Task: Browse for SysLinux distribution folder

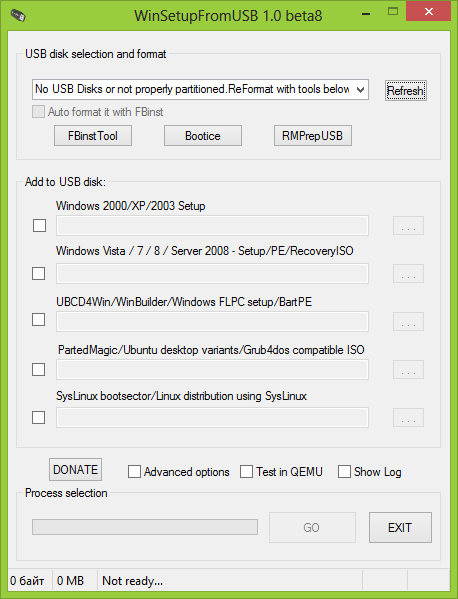Action: (x=408, y=418)
